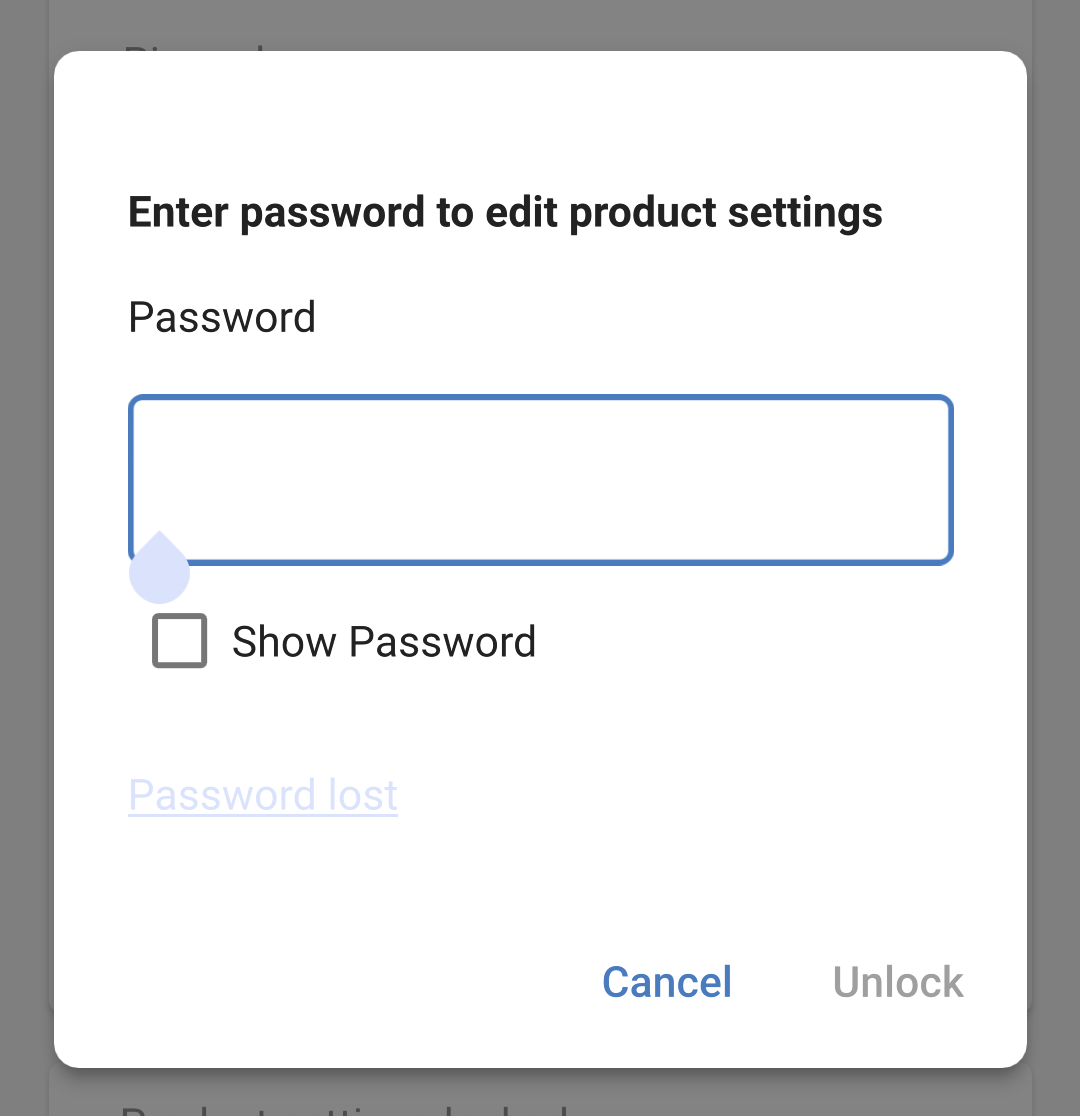Select the blue teardrop selection handle
This screenshot has width=1080, height=1116.
(x=159, y=570)
